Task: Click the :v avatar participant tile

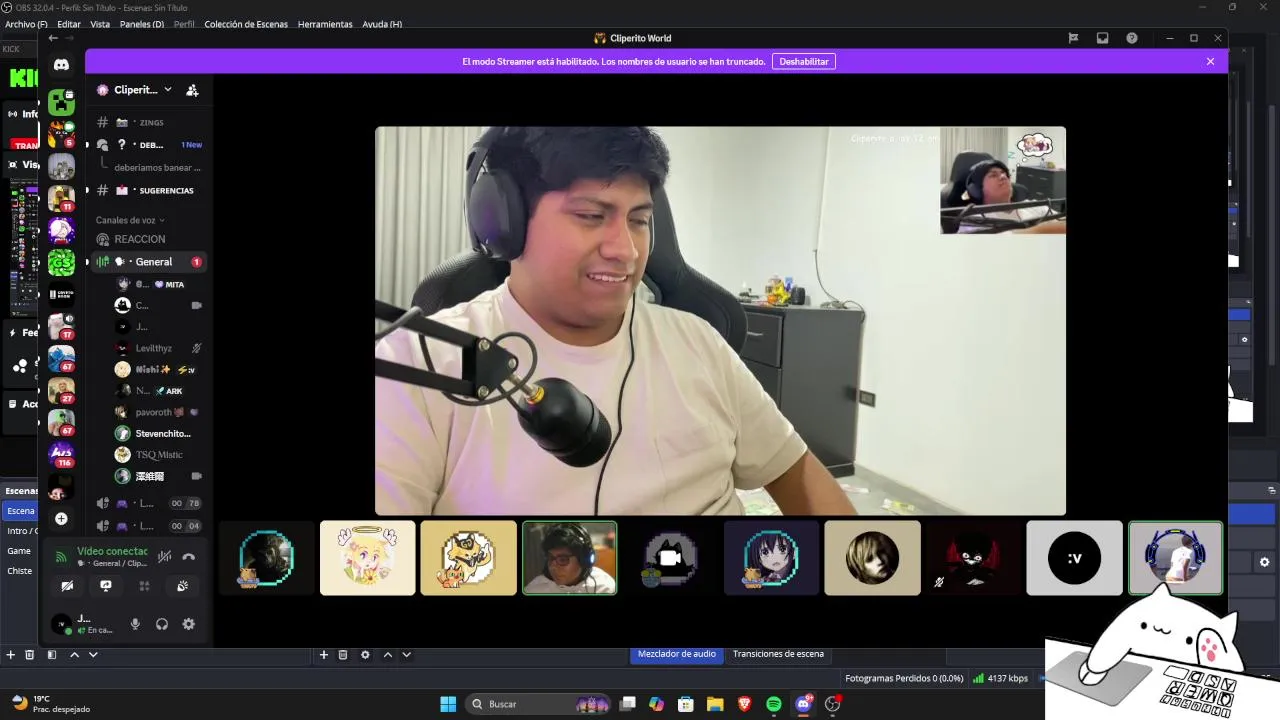Action: [1074, 558]
